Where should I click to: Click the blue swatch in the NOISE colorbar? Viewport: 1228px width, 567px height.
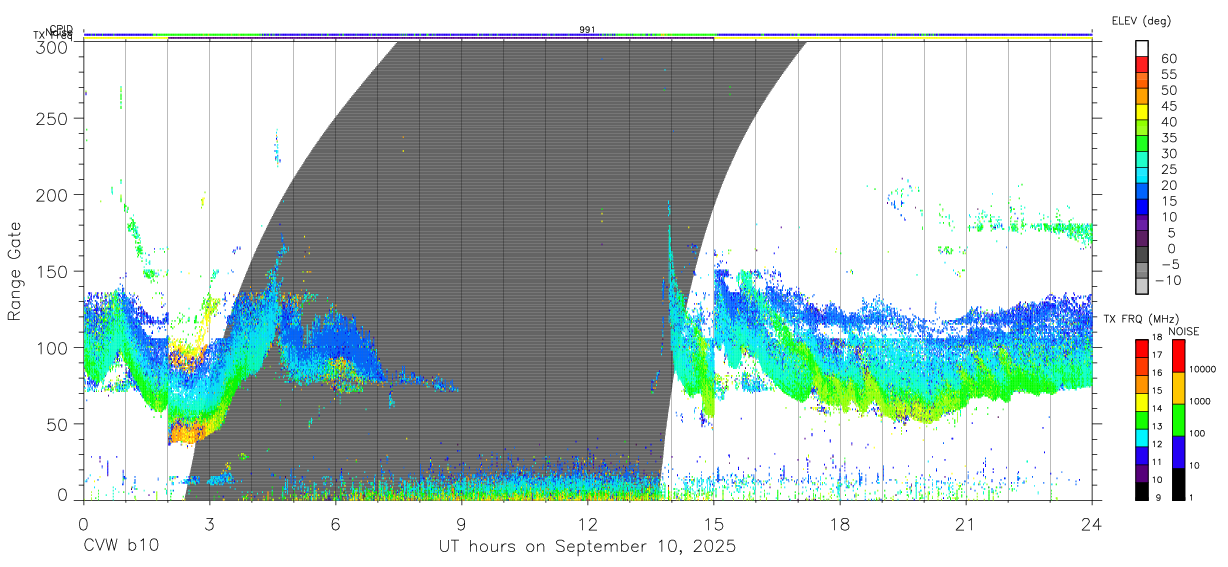tap(1179, 452)
